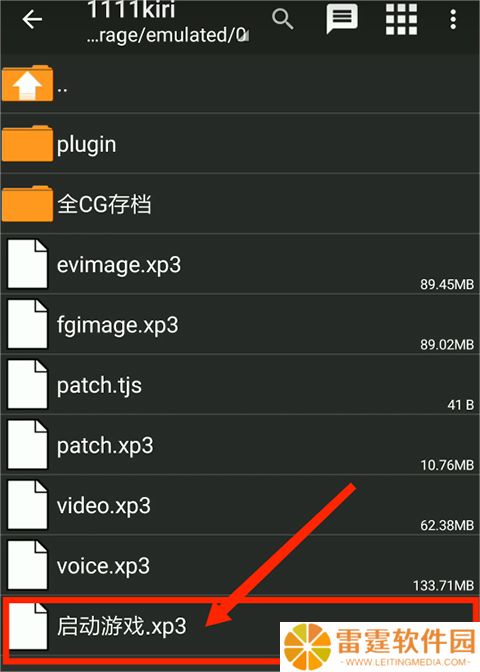Click the 全CG存档 folder icon
The image size is (480, 672).
(27, 203)
